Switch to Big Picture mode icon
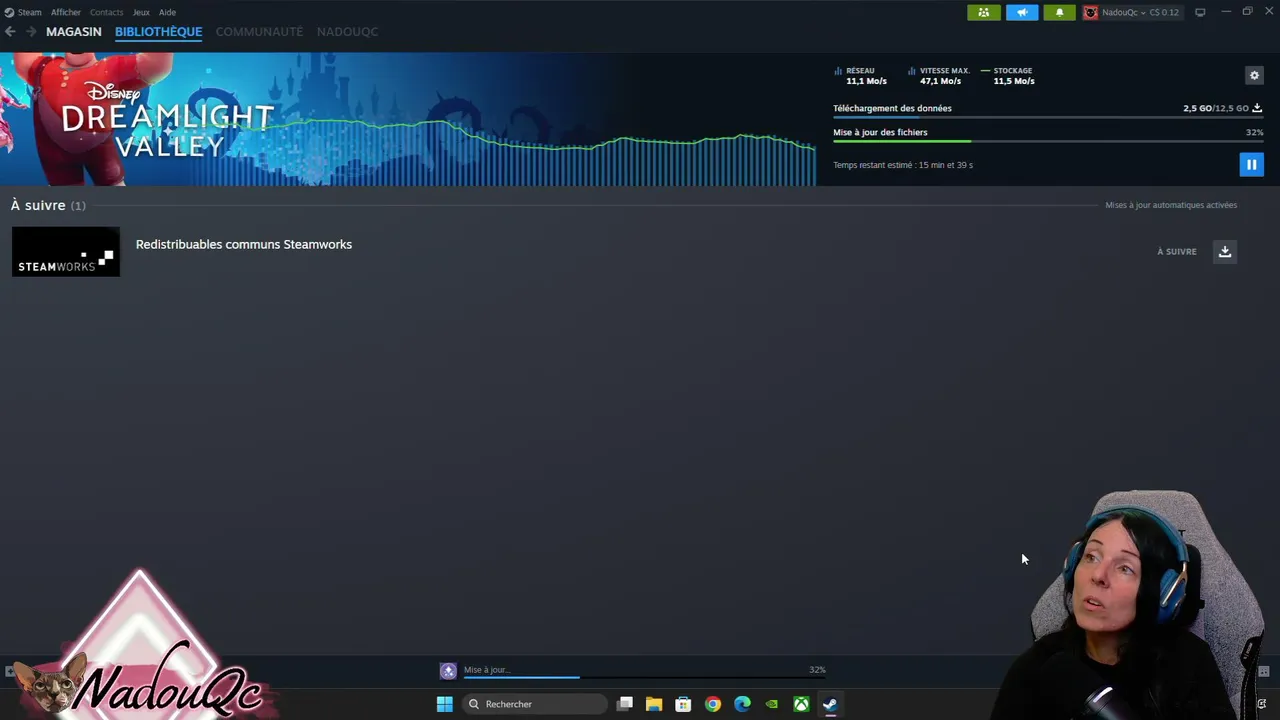Screen dimensions: 1280x720 [1200, 12]
